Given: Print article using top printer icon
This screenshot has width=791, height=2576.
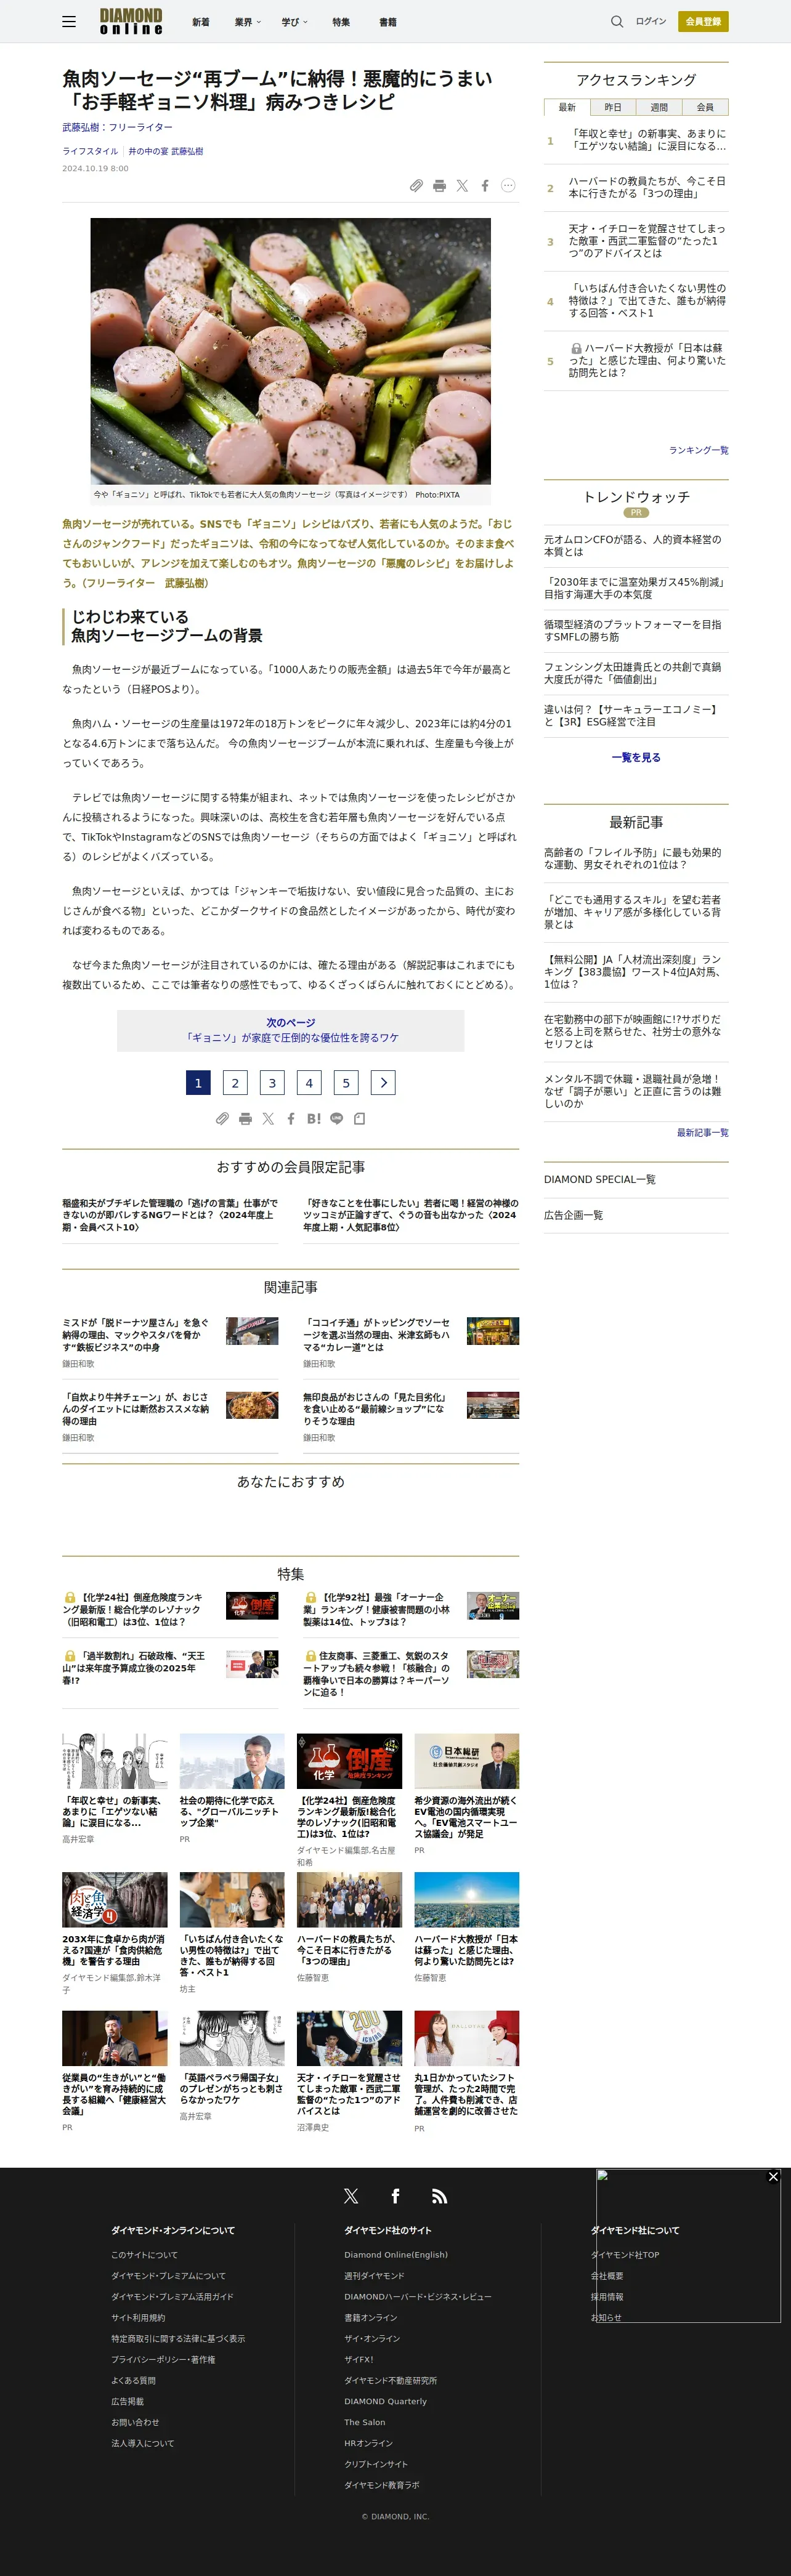Looking at the screenshot, I should tap(439, 186).
